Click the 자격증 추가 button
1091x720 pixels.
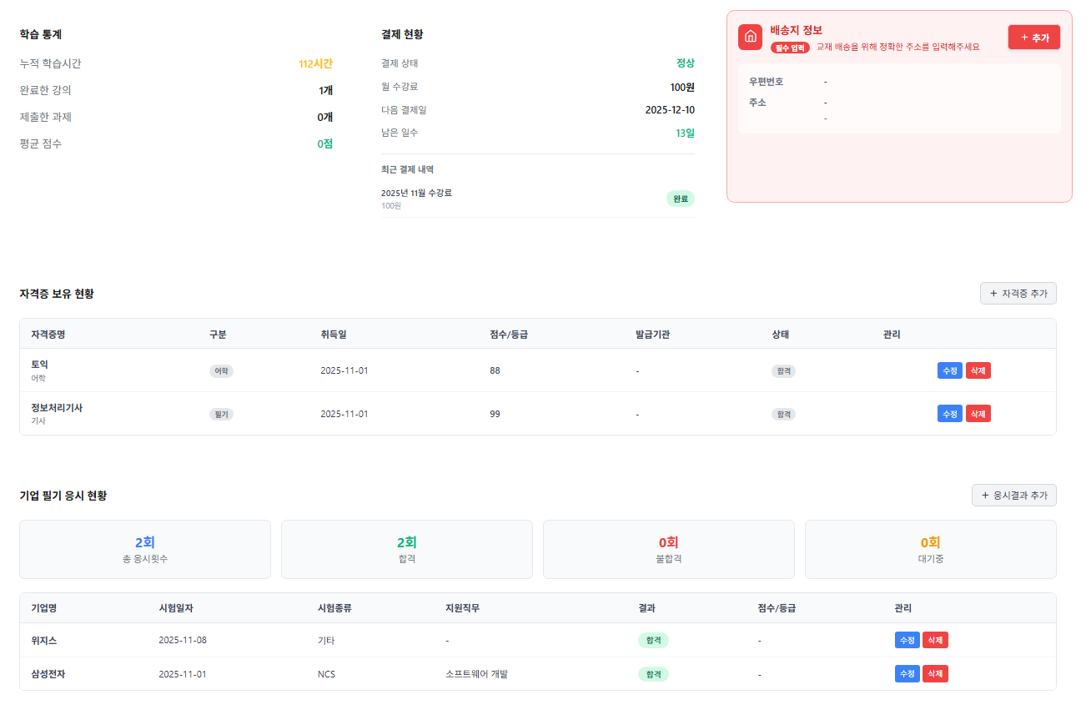[x=1018, y=293]
